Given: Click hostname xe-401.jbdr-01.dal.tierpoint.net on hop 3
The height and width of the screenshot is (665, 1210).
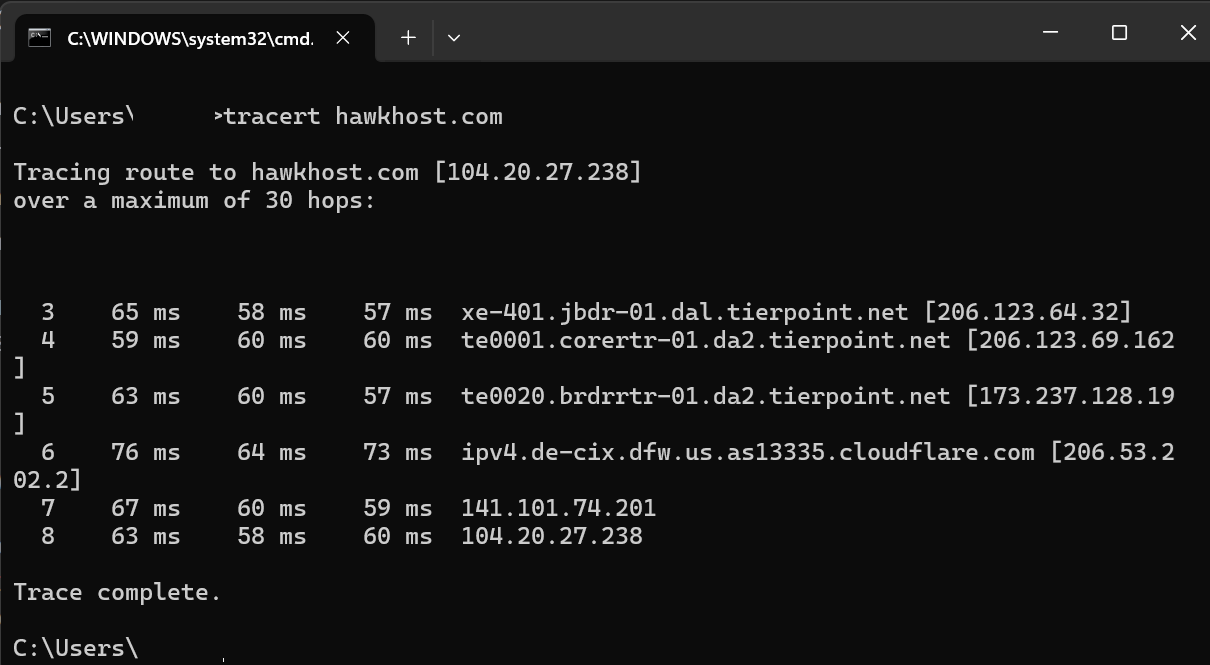Looking at the screenshot, I should (684, 313).
